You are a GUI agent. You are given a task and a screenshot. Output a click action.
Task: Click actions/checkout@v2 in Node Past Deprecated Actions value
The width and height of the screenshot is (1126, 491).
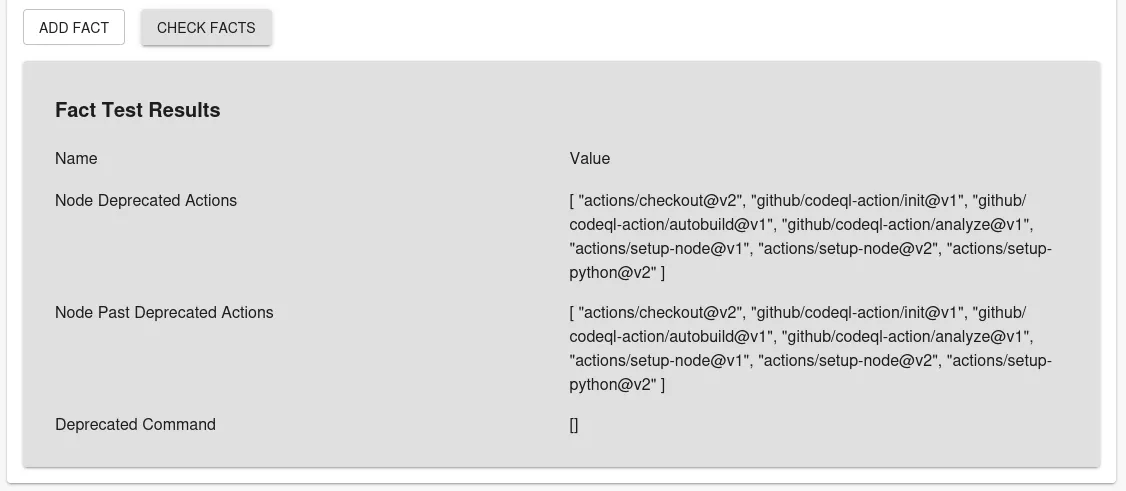coord(660,312)
